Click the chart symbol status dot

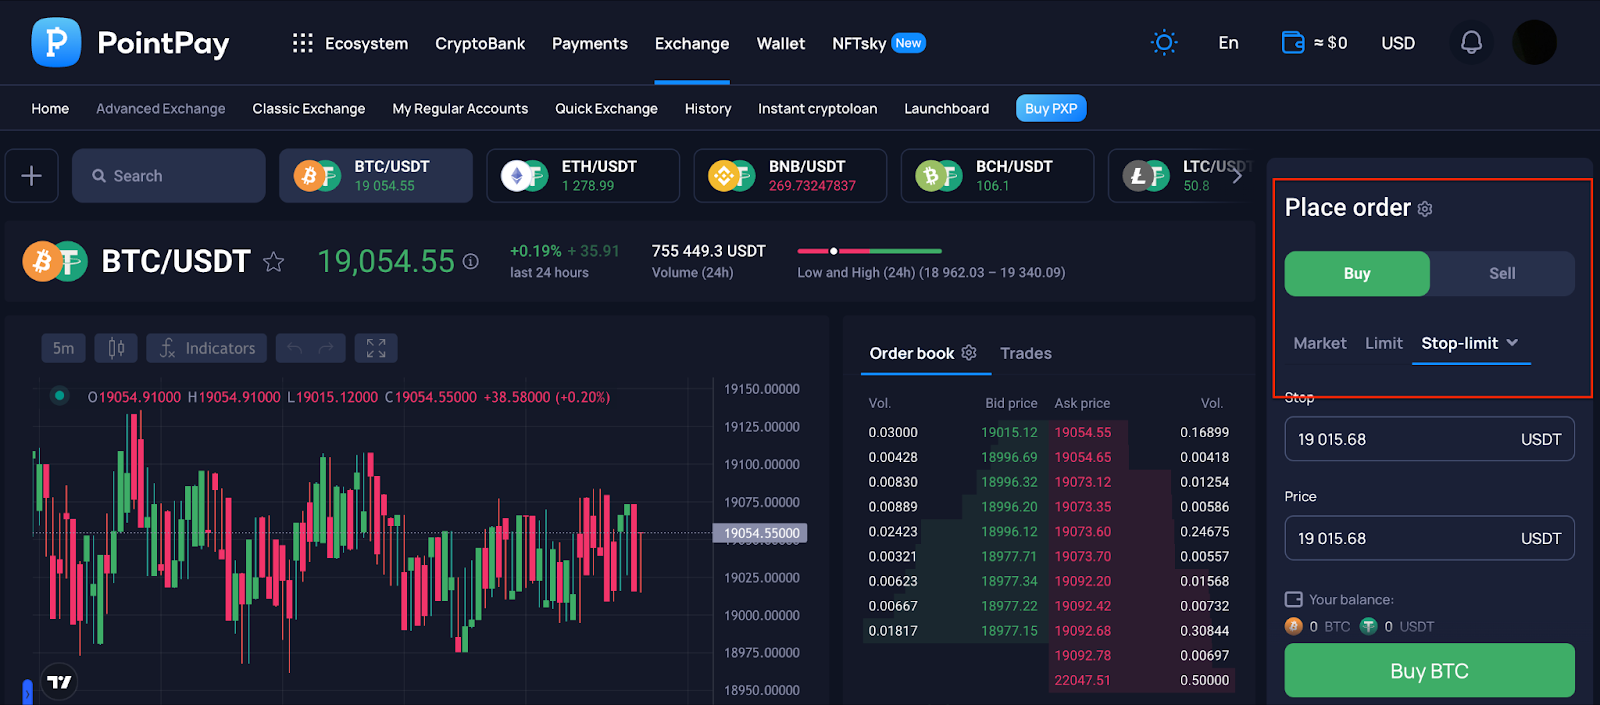tap(60, 396)
